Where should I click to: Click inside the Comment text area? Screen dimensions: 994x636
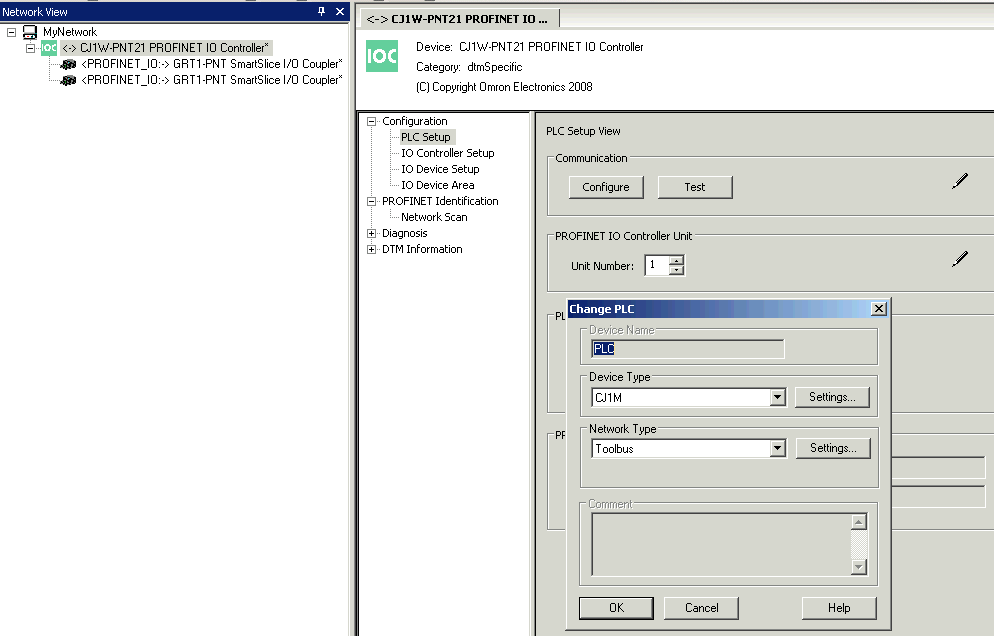click(x=721, y=545)
